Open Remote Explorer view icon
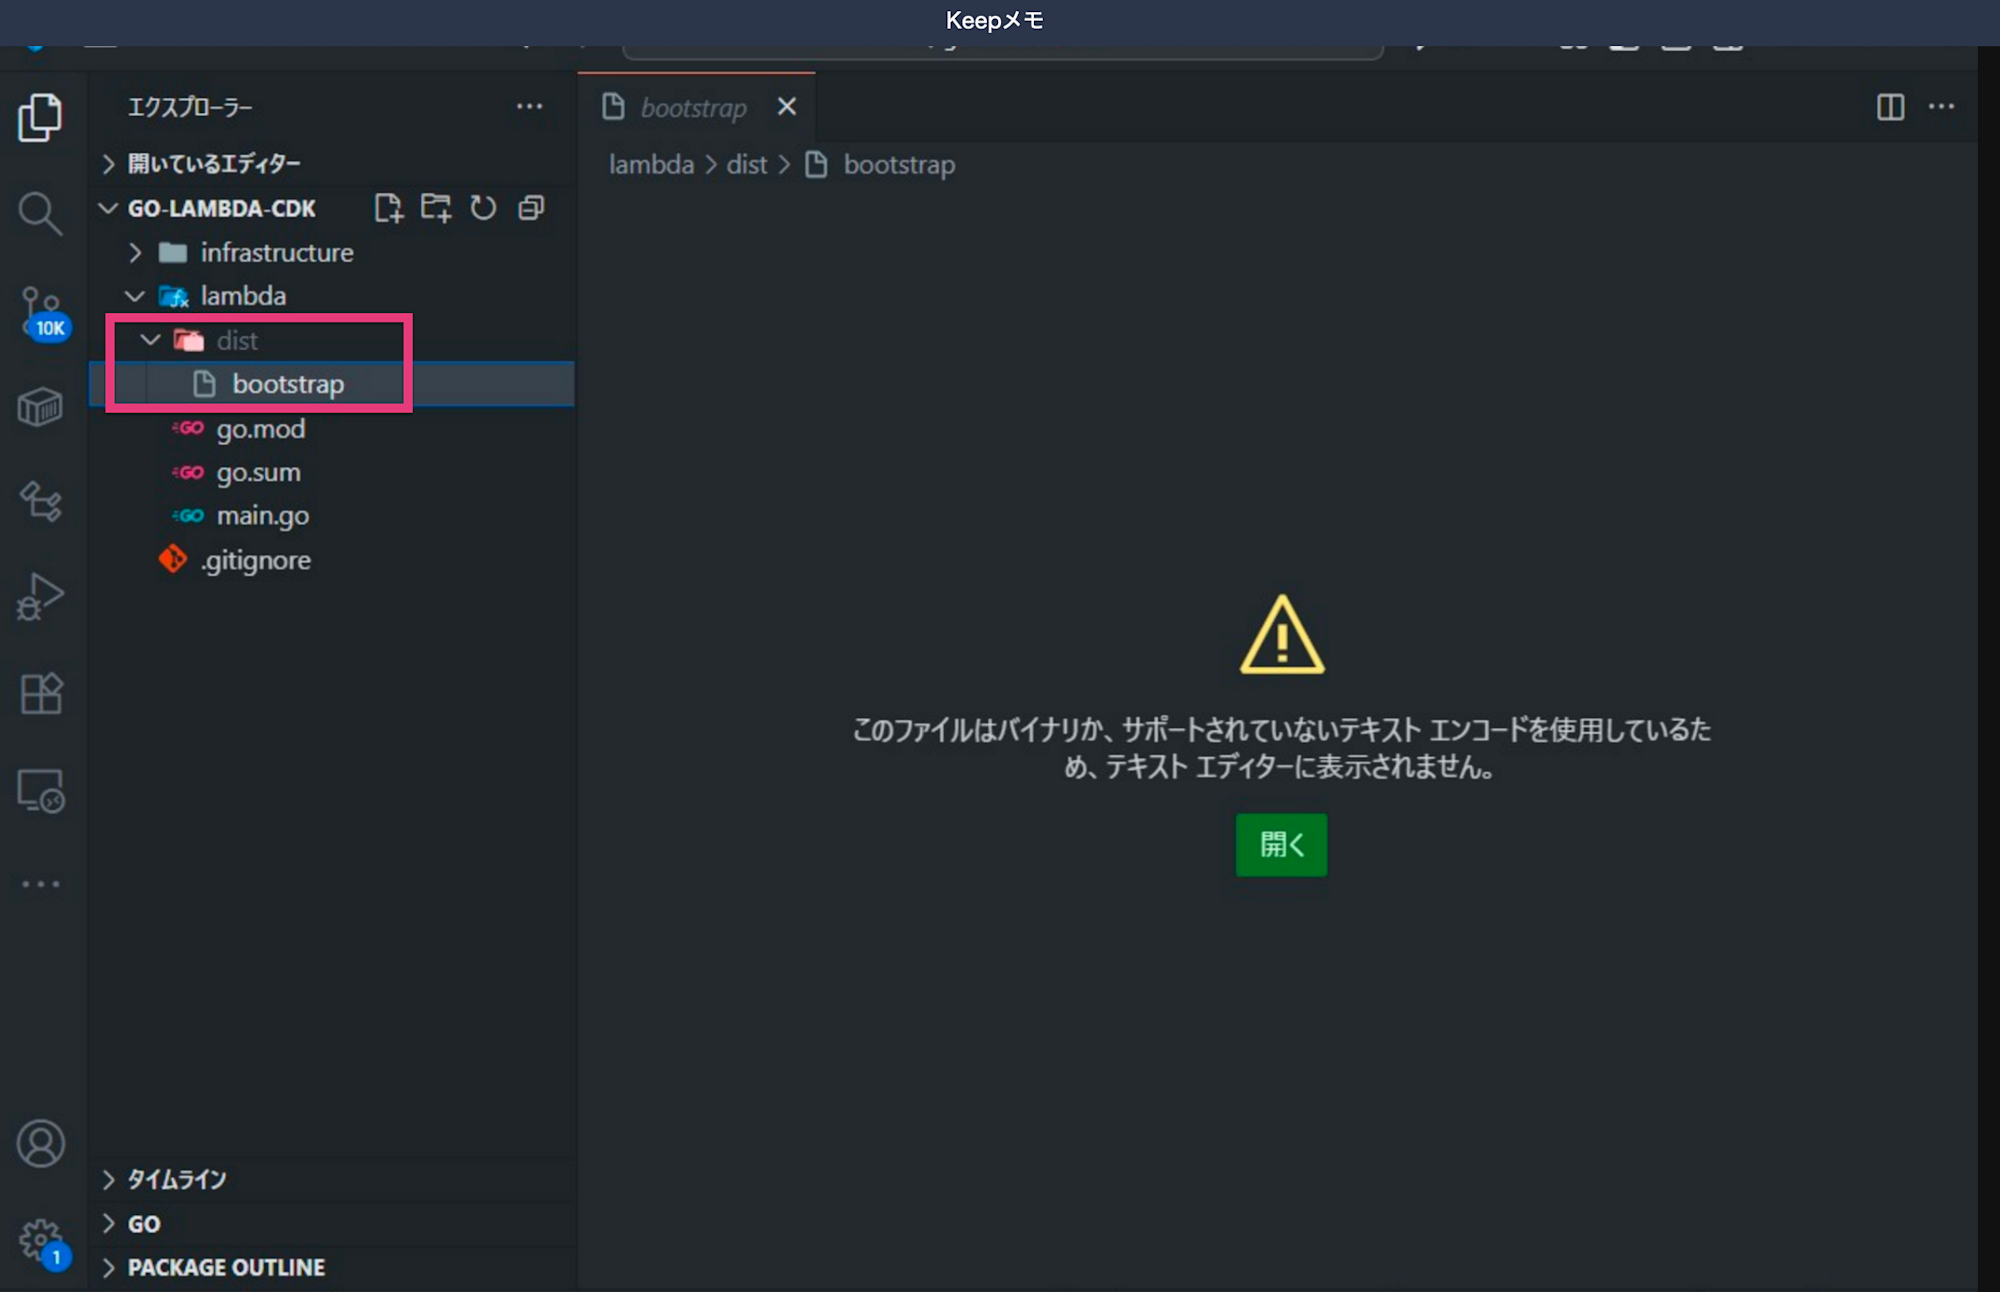This screenshot has width=2000, height=1292. pos(40,791)
